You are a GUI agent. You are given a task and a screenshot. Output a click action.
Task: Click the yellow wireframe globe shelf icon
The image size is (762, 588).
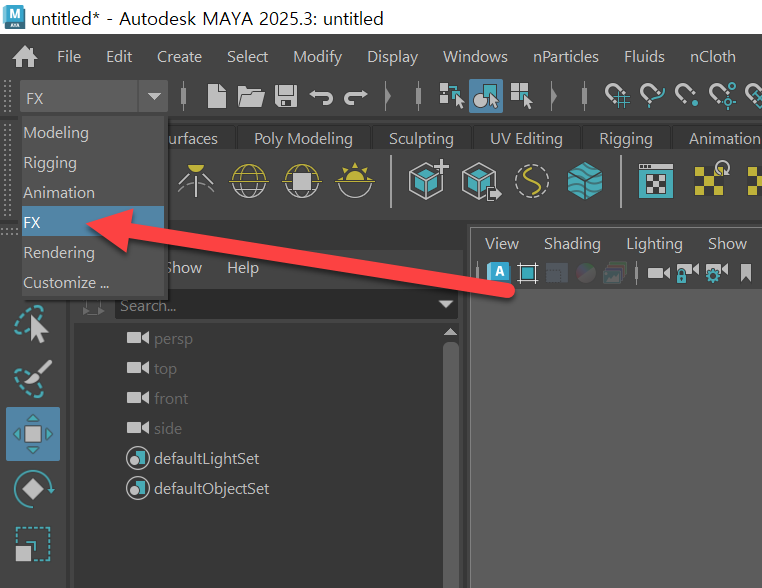[249, 181]
